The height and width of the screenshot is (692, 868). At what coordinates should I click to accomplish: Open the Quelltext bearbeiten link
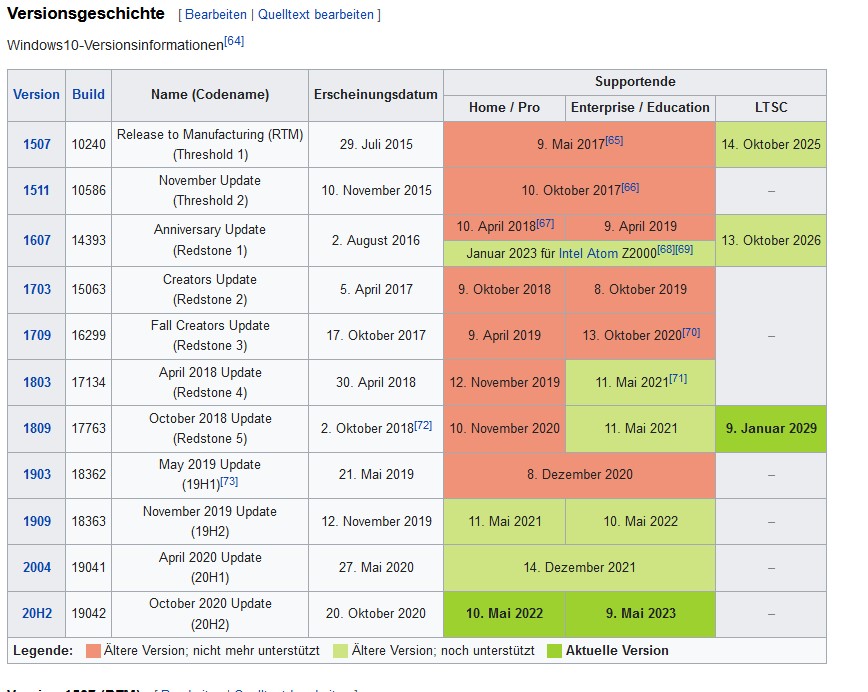click(316, 14)
